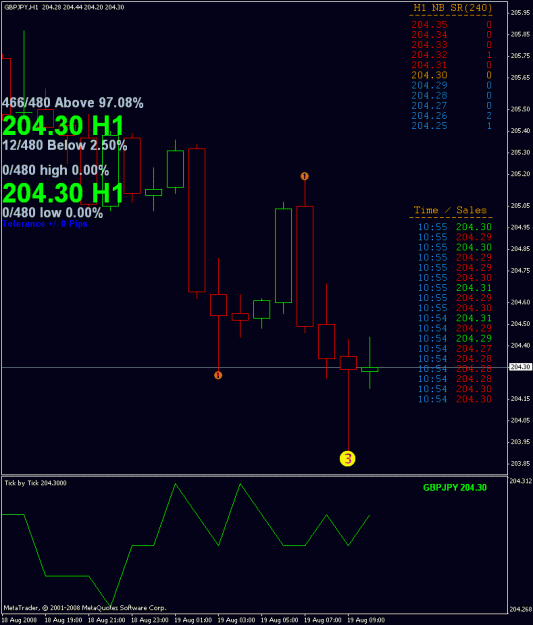Click the '0/480 low 0.00%' label
Screen dimensions: 533x625
click(x=53, y=212)
